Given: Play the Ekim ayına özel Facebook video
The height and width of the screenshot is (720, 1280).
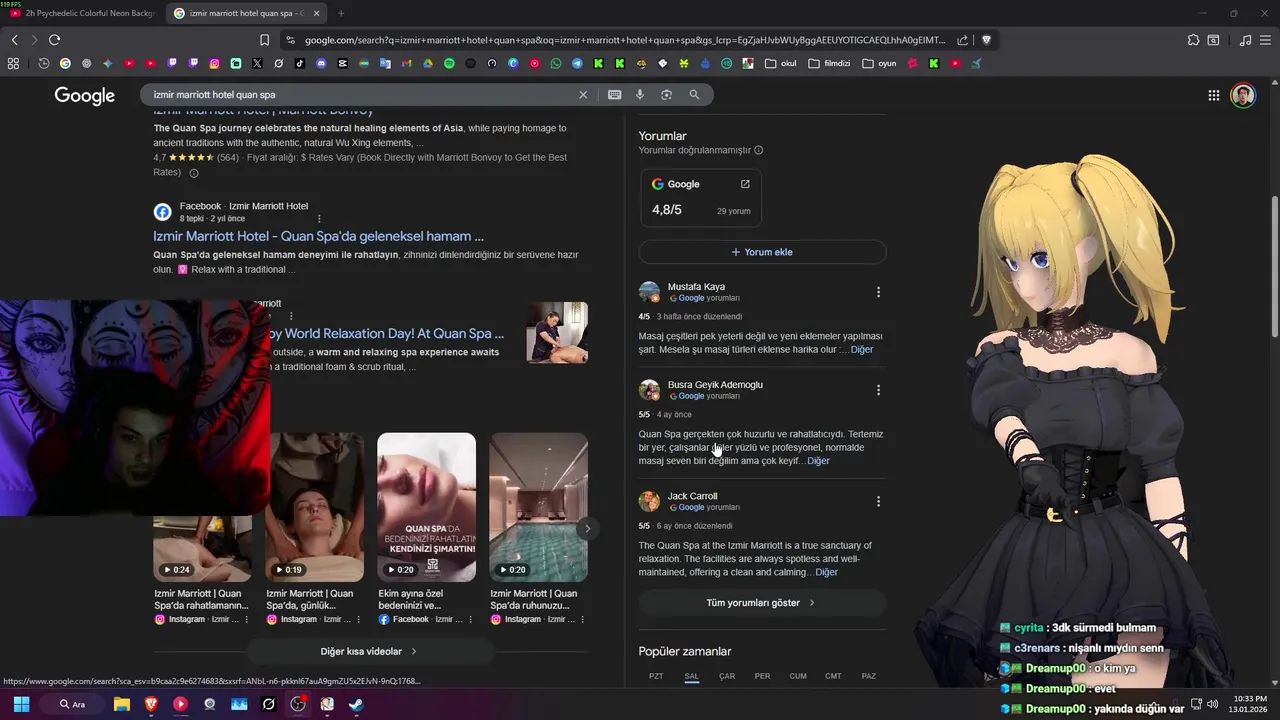Looking at the screenshot, I should (x=426, y=507).
